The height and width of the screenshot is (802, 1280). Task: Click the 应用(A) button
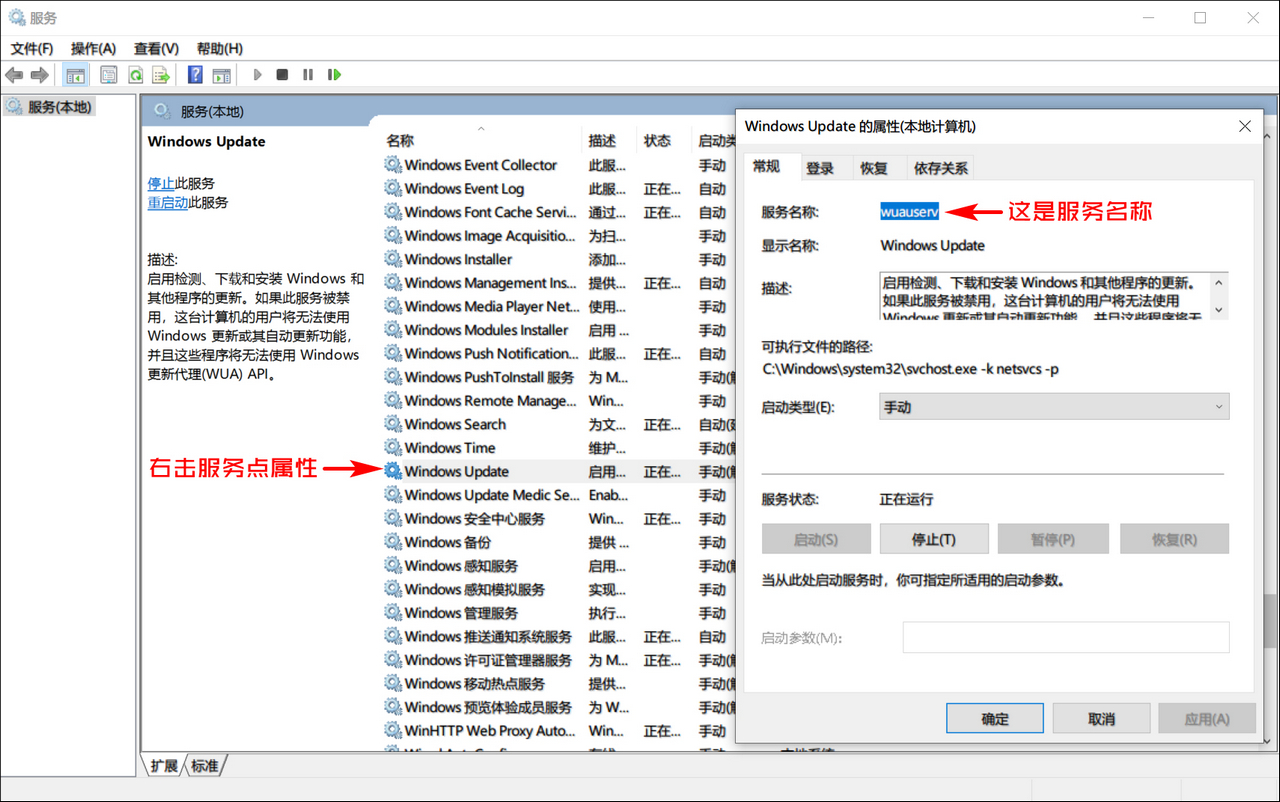(x=1206, y=719)
